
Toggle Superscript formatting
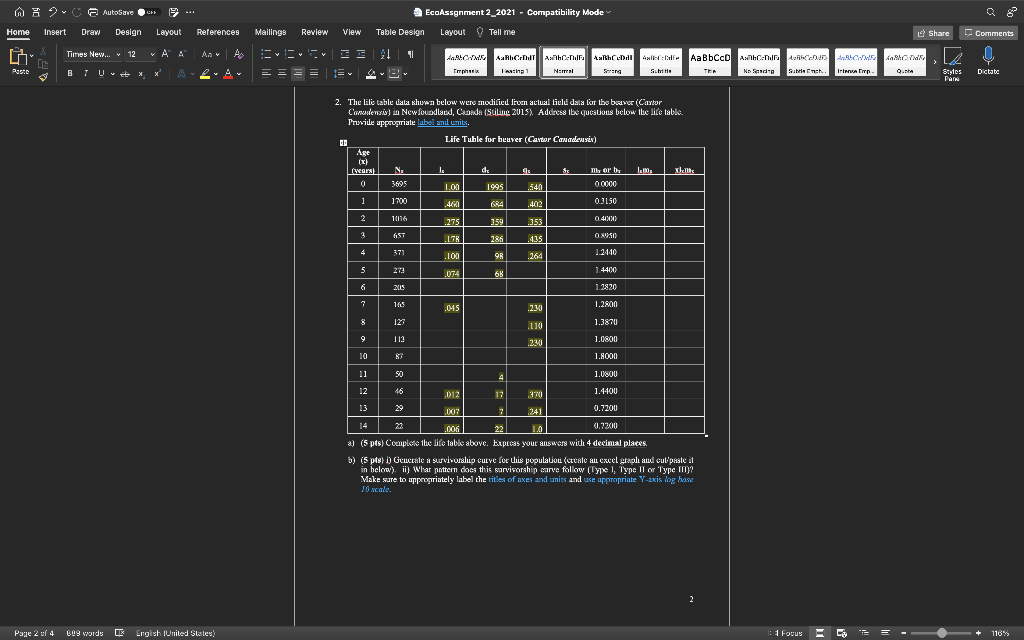tap(157, 74)
